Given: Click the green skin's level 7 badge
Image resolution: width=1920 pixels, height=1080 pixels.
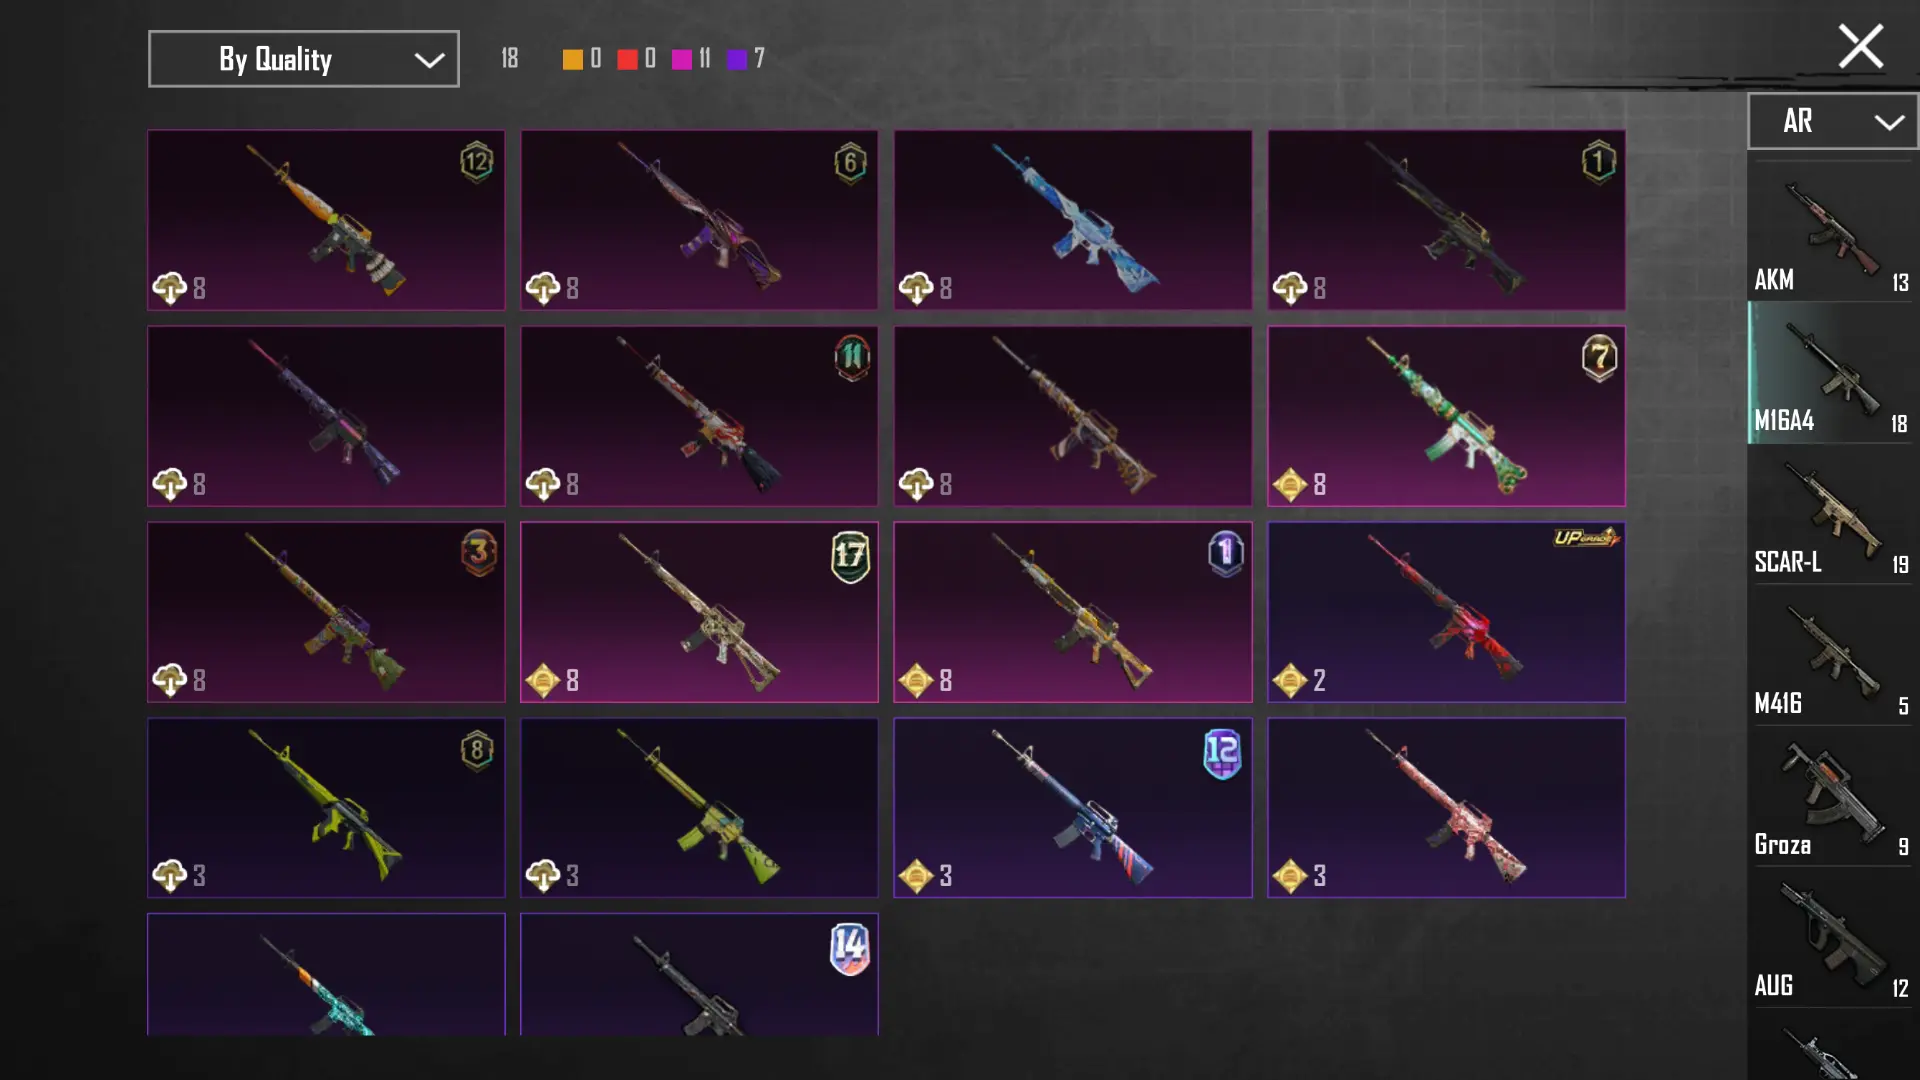Looking at the screenshot, I should (1599, 357).
